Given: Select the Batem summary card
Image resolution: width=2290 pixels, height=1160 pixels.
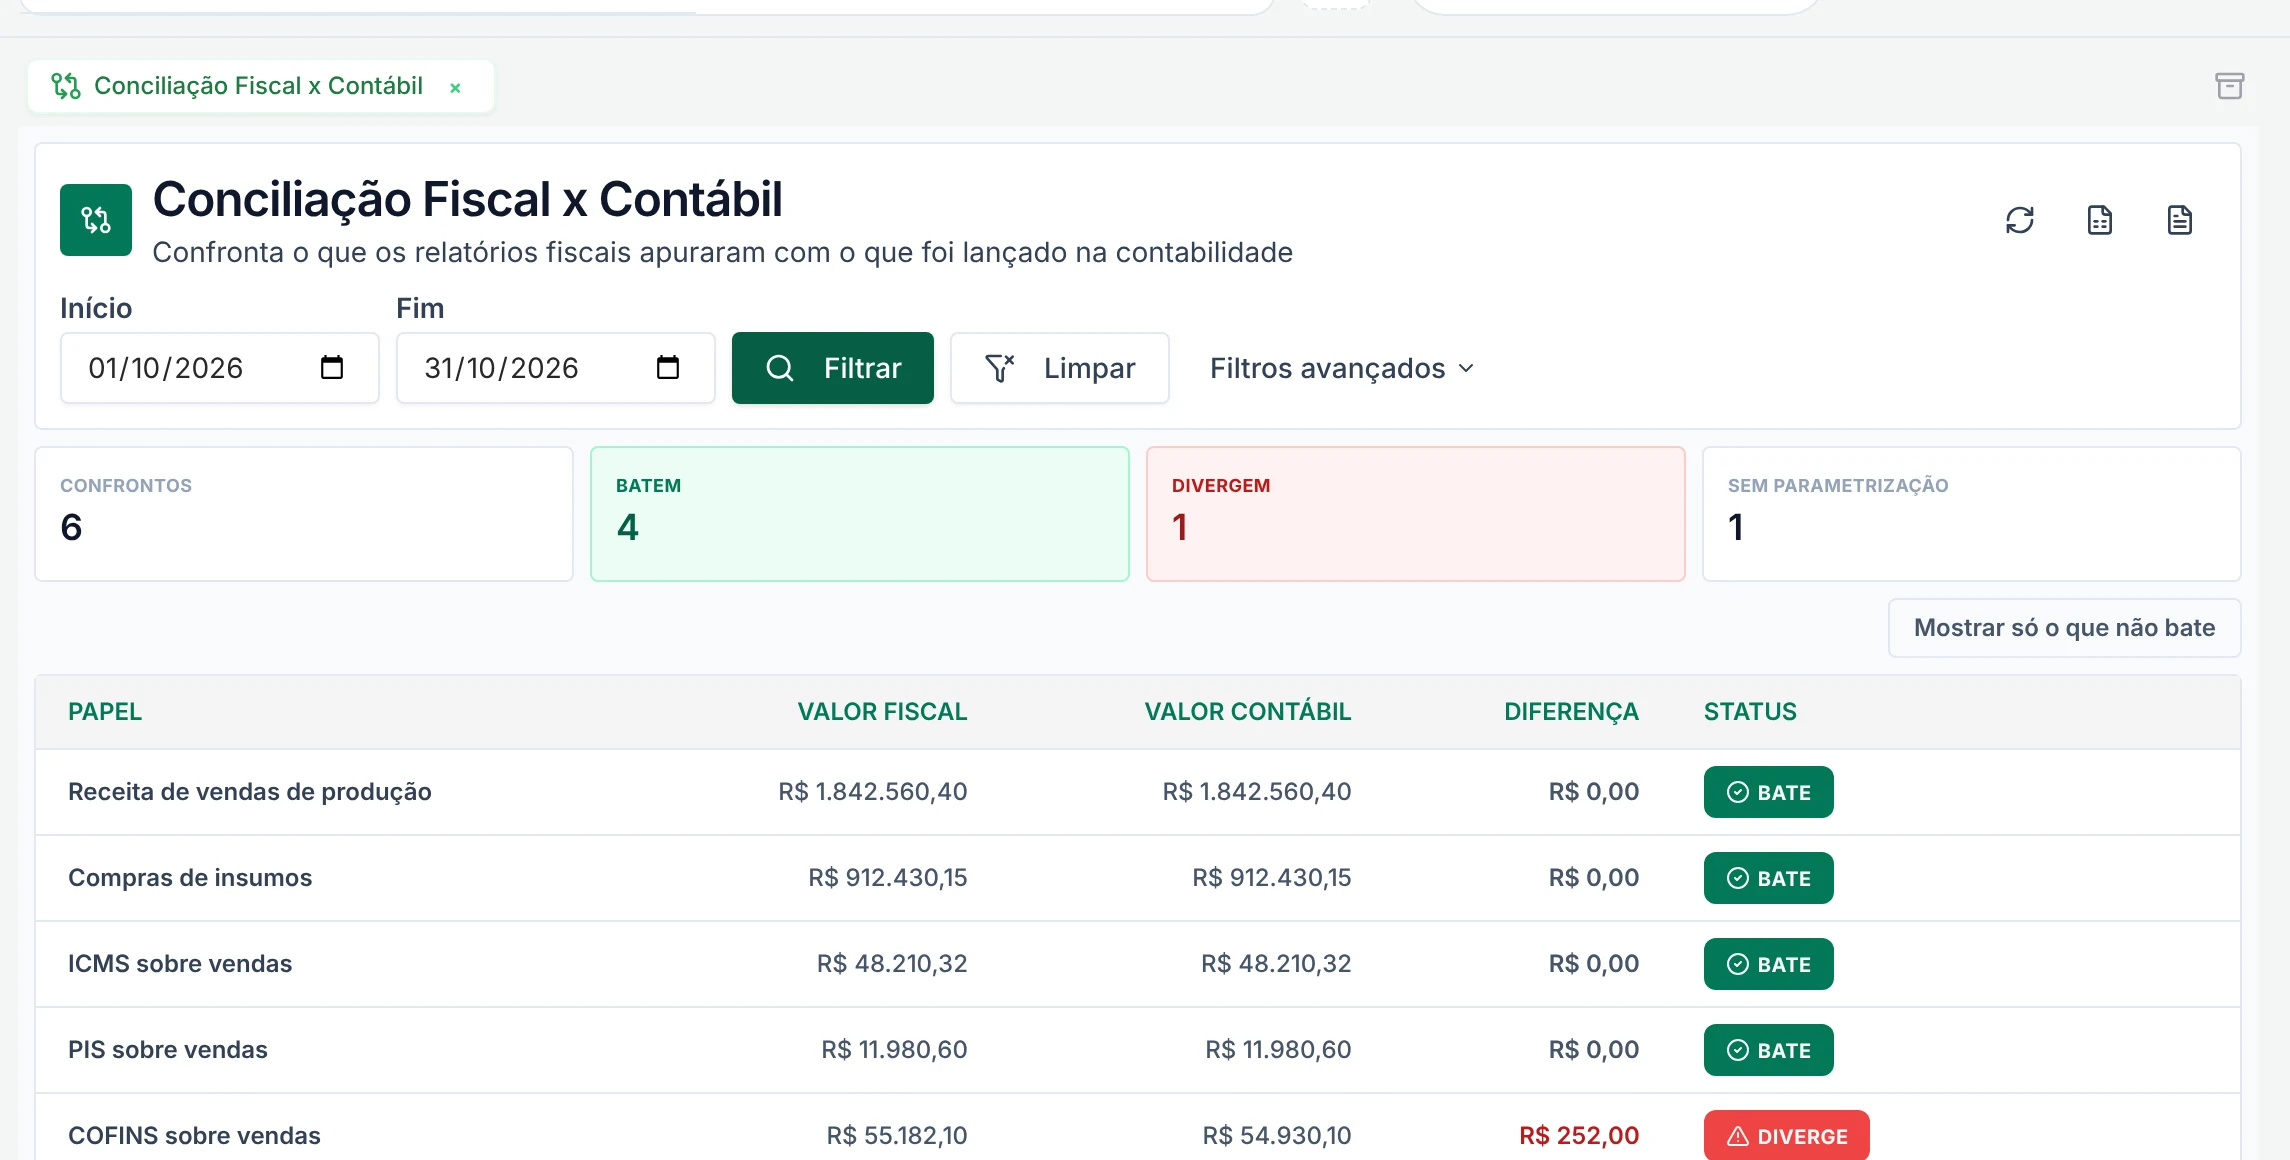Looking at the screenshot, I should [860, 514].
